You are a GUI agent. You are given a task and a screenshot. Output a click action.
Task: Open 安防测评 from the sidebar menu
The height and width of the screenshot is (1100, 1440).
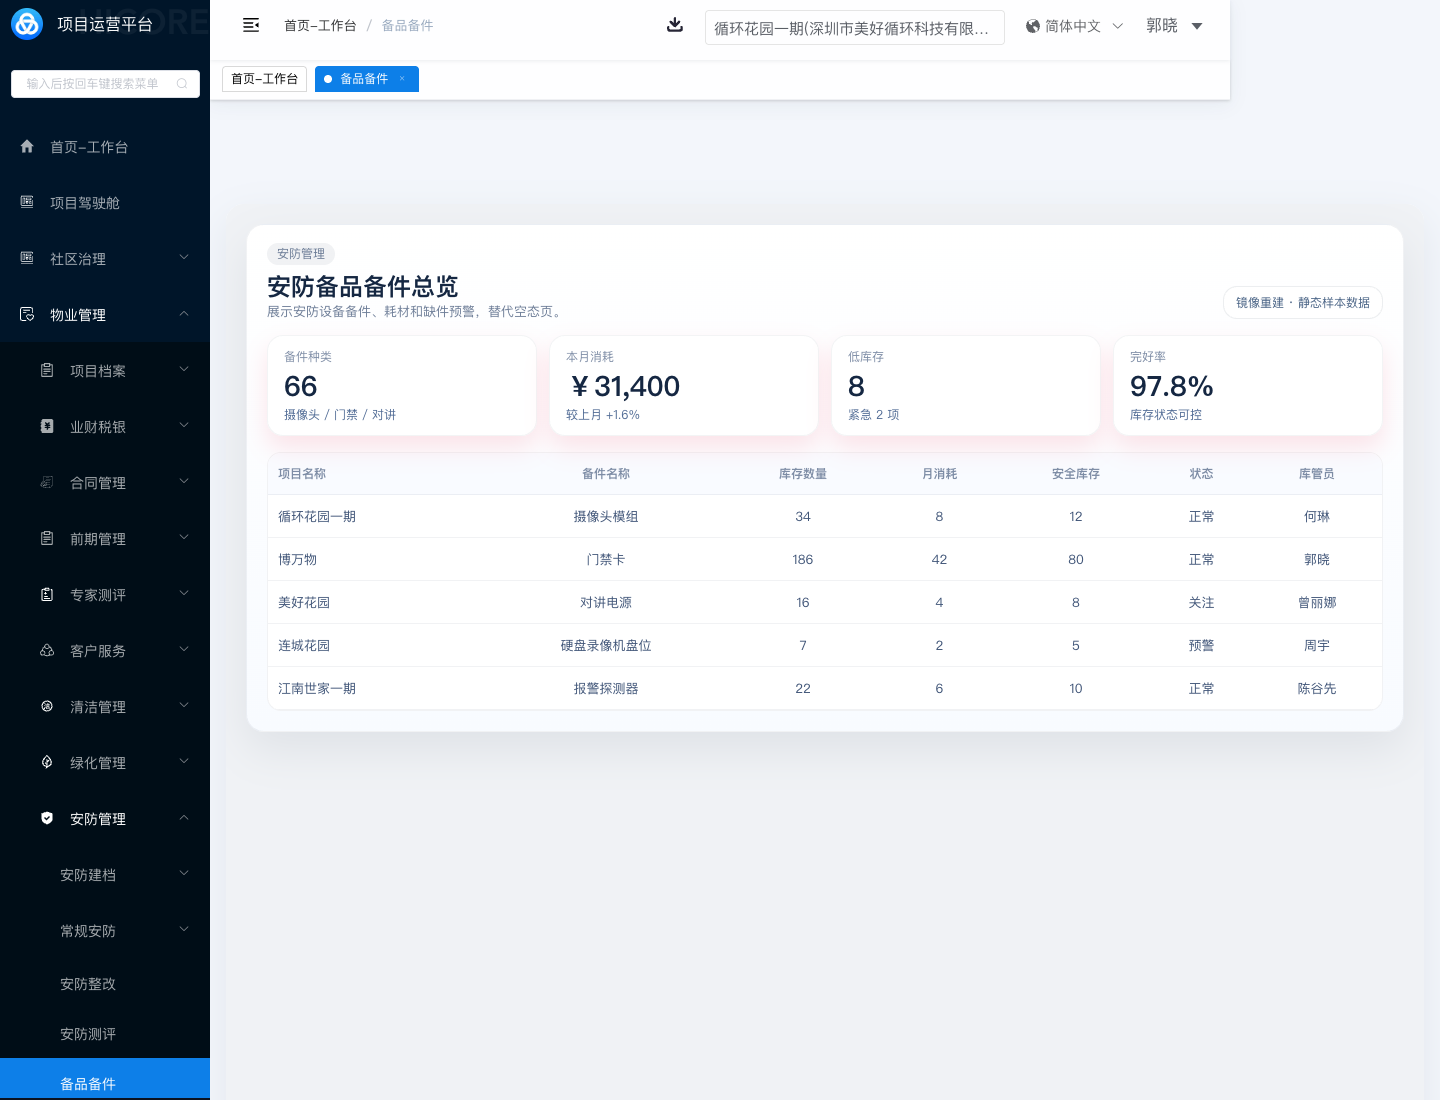88,1034
